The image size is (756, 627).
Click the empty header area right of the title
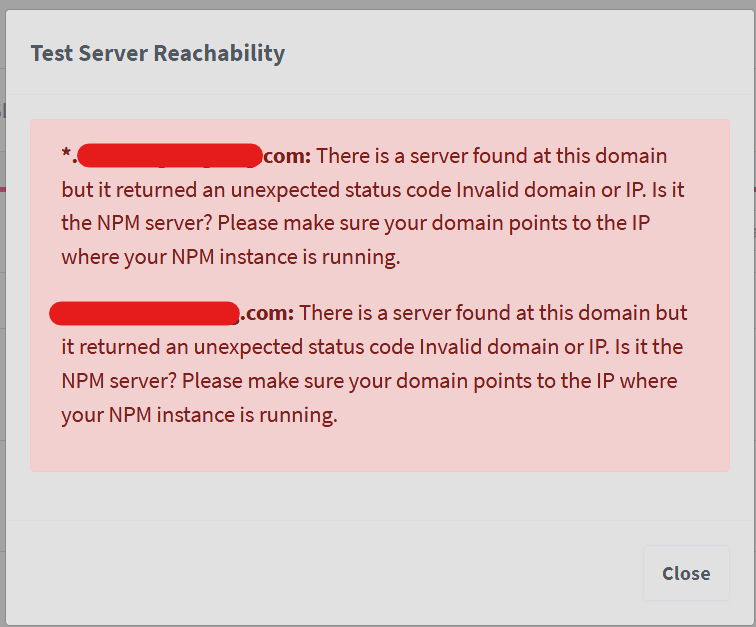(516, 53)
